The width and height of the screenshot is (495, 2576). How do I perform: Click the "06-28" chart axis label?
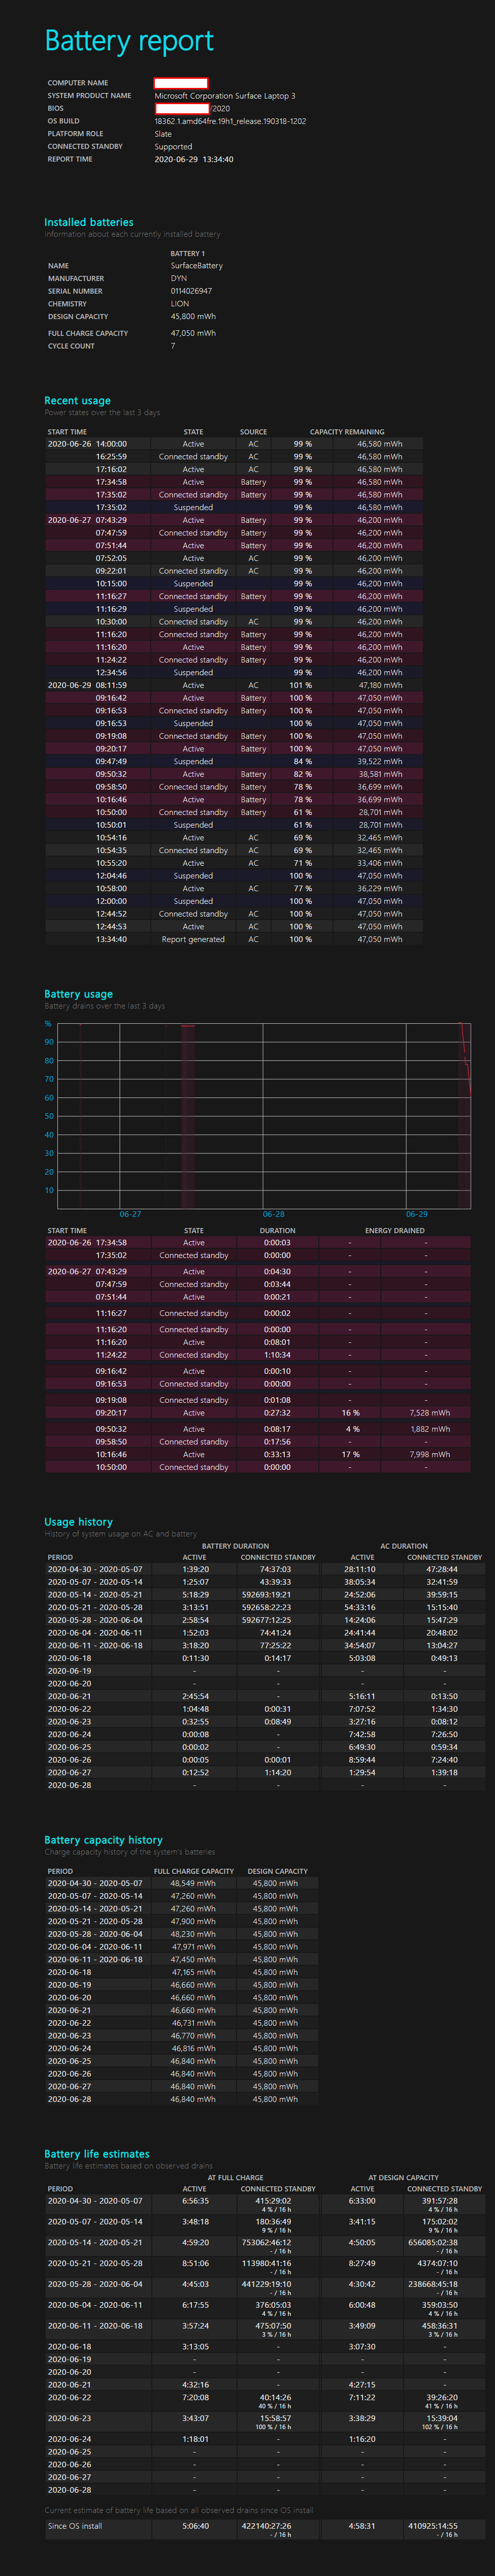coord(273,1214)
